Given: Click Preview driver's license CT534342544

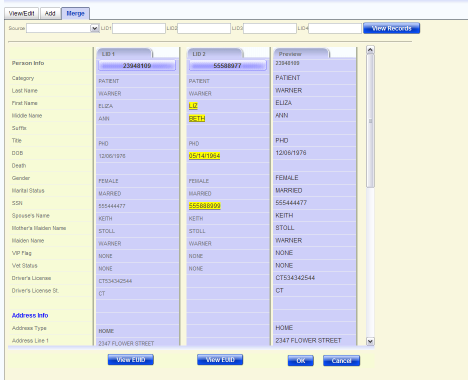Looking at the screenshot, I should coord(295,278).
